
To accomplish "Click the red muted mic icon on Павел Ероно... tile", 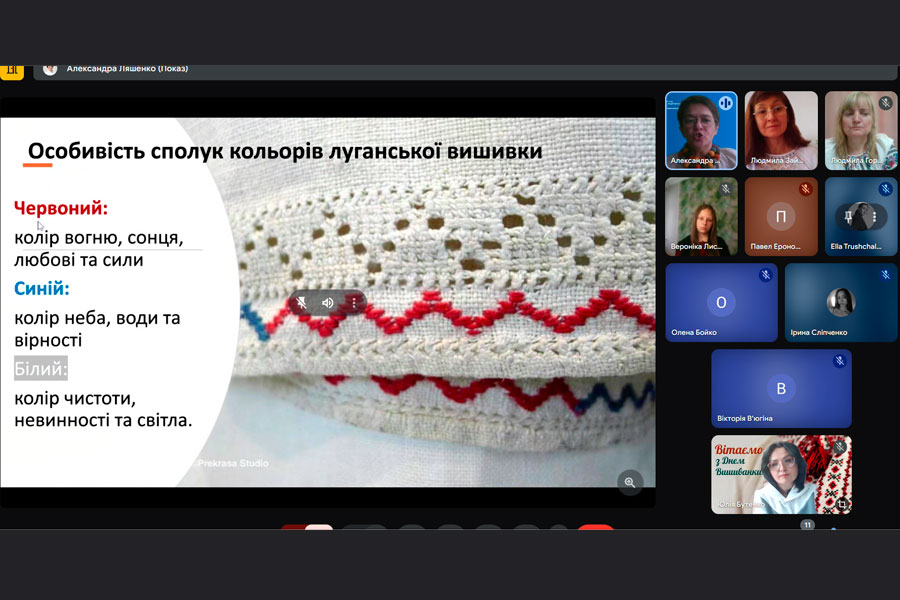I will point(806,189).
